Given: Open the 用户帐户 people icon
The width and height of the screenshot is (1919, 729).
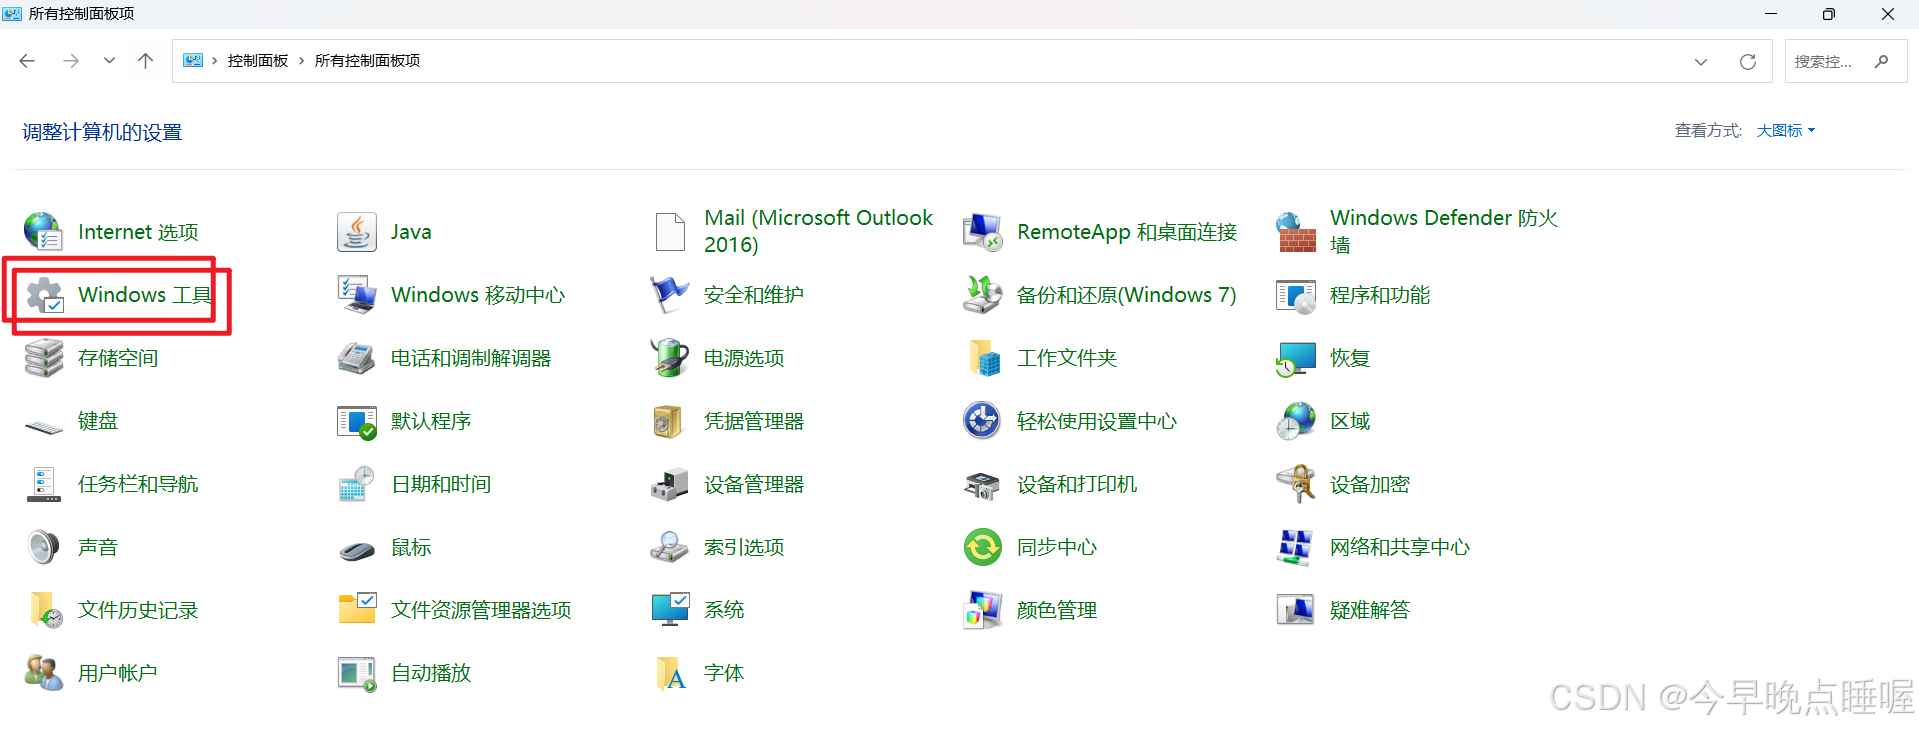Looking at the screenshot, I should tap(43, 672).
